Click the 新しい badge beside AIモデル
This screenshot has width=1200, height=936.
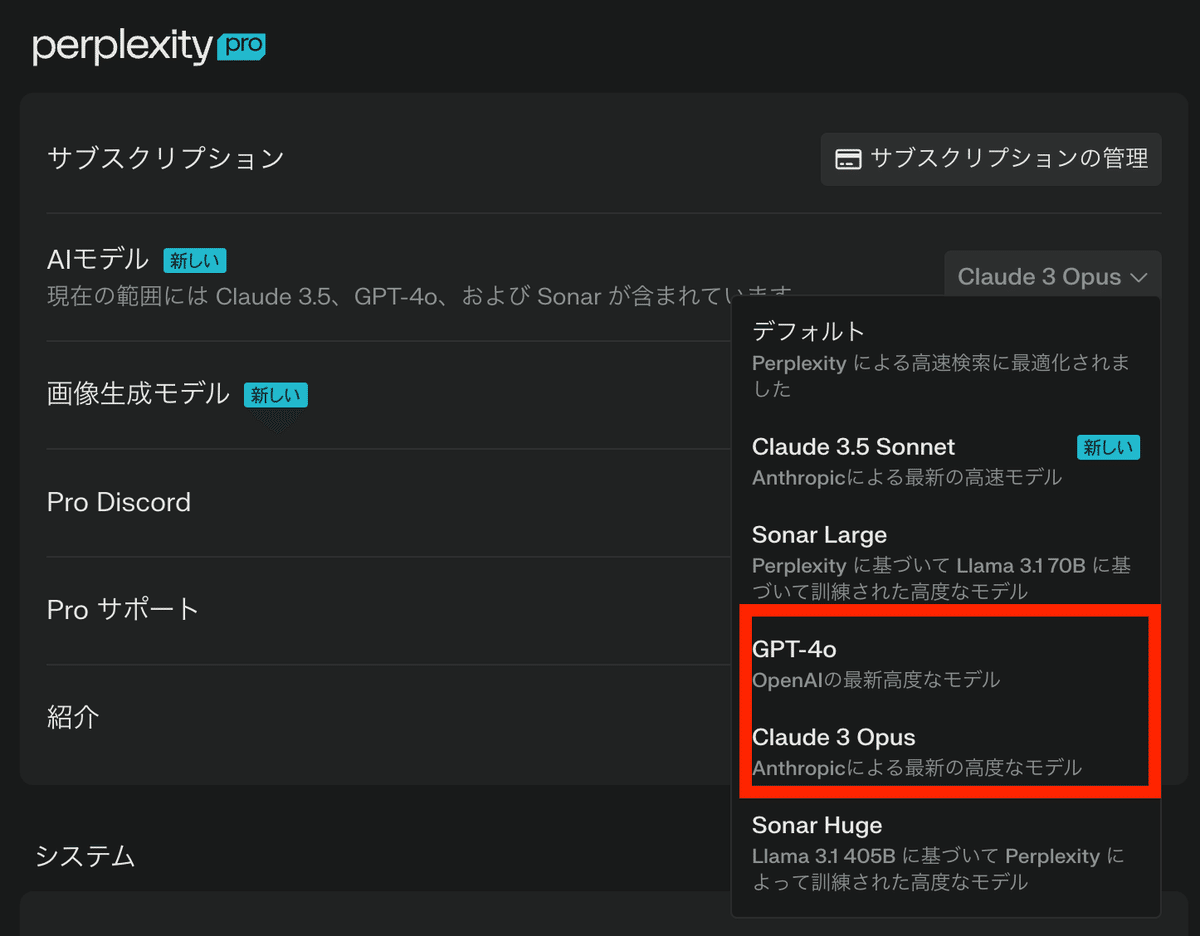tap(195, 261)
